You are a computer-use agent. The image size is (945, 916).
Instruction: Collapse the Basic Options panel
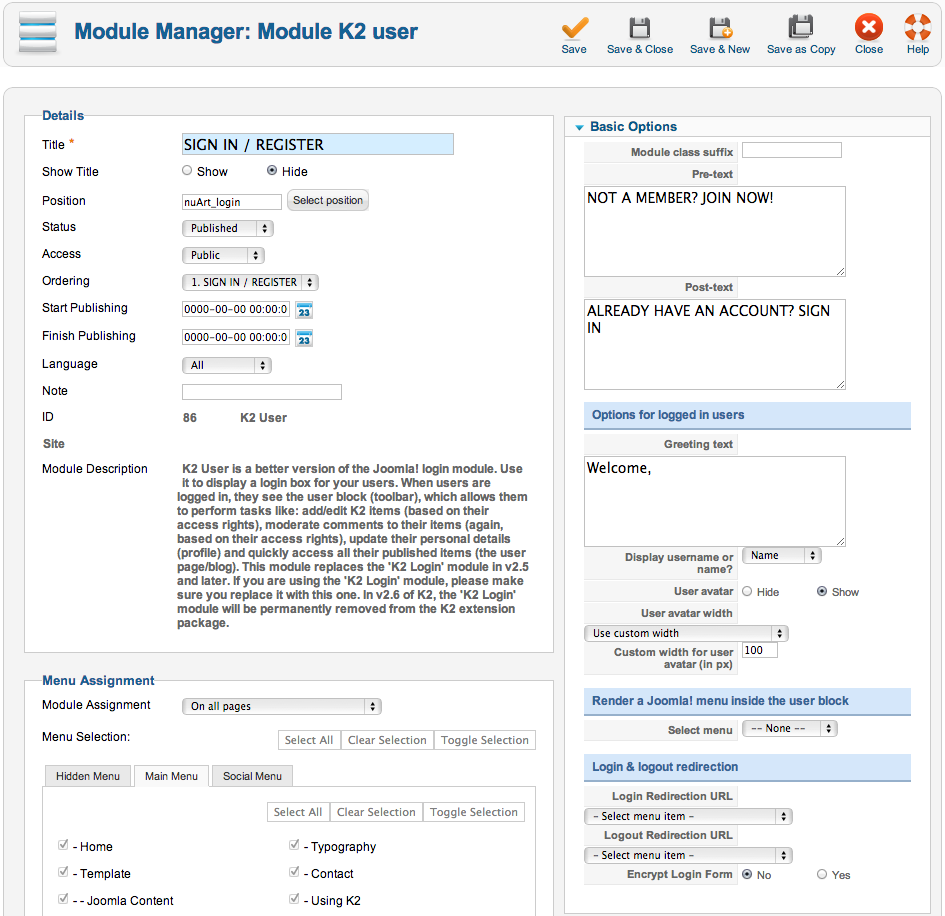[x=579, y=127]
